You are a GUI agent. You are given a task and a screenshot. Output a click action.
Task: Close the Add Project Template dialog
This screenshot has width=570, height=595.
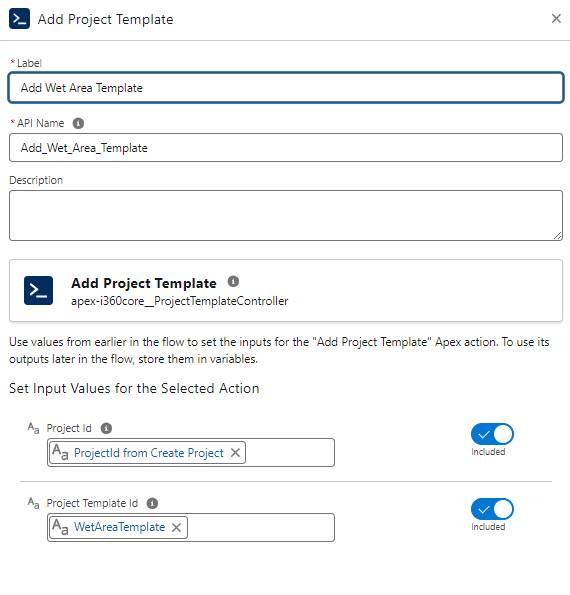(556, 19)
